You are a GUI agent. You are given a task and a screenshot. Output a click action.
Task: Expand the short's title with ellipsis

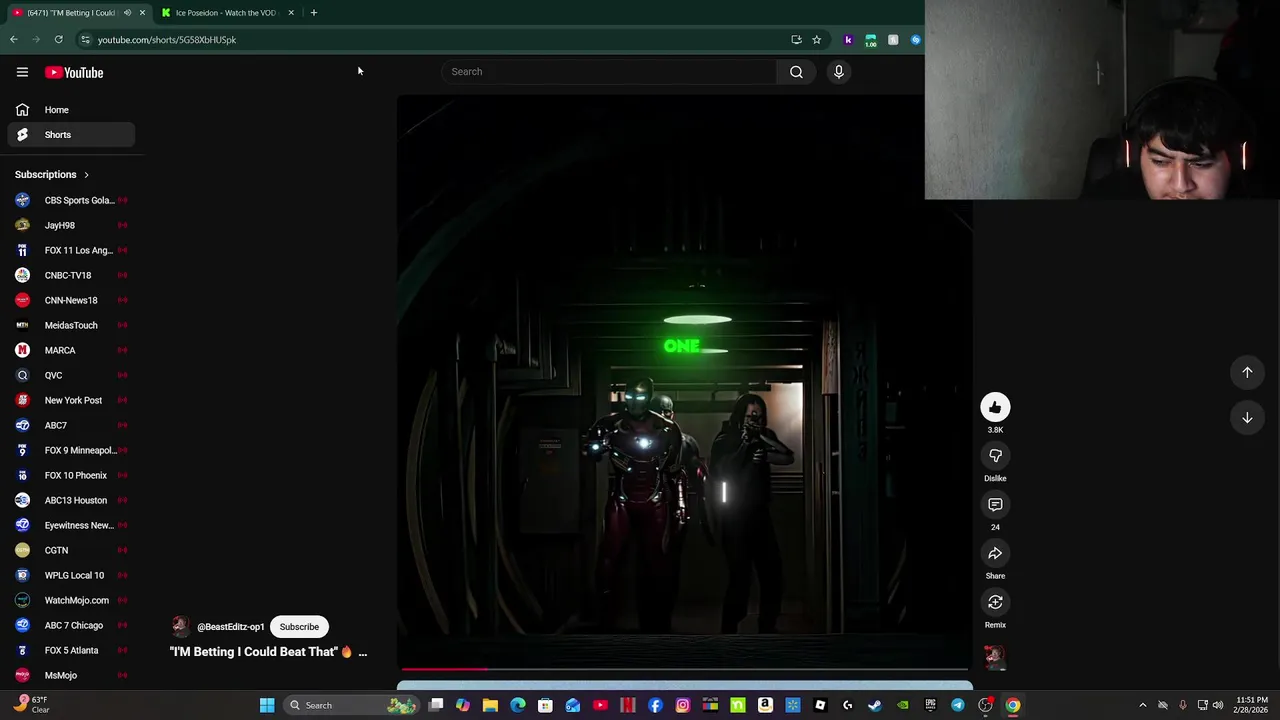pyautogui.click(x=362, y=652)
